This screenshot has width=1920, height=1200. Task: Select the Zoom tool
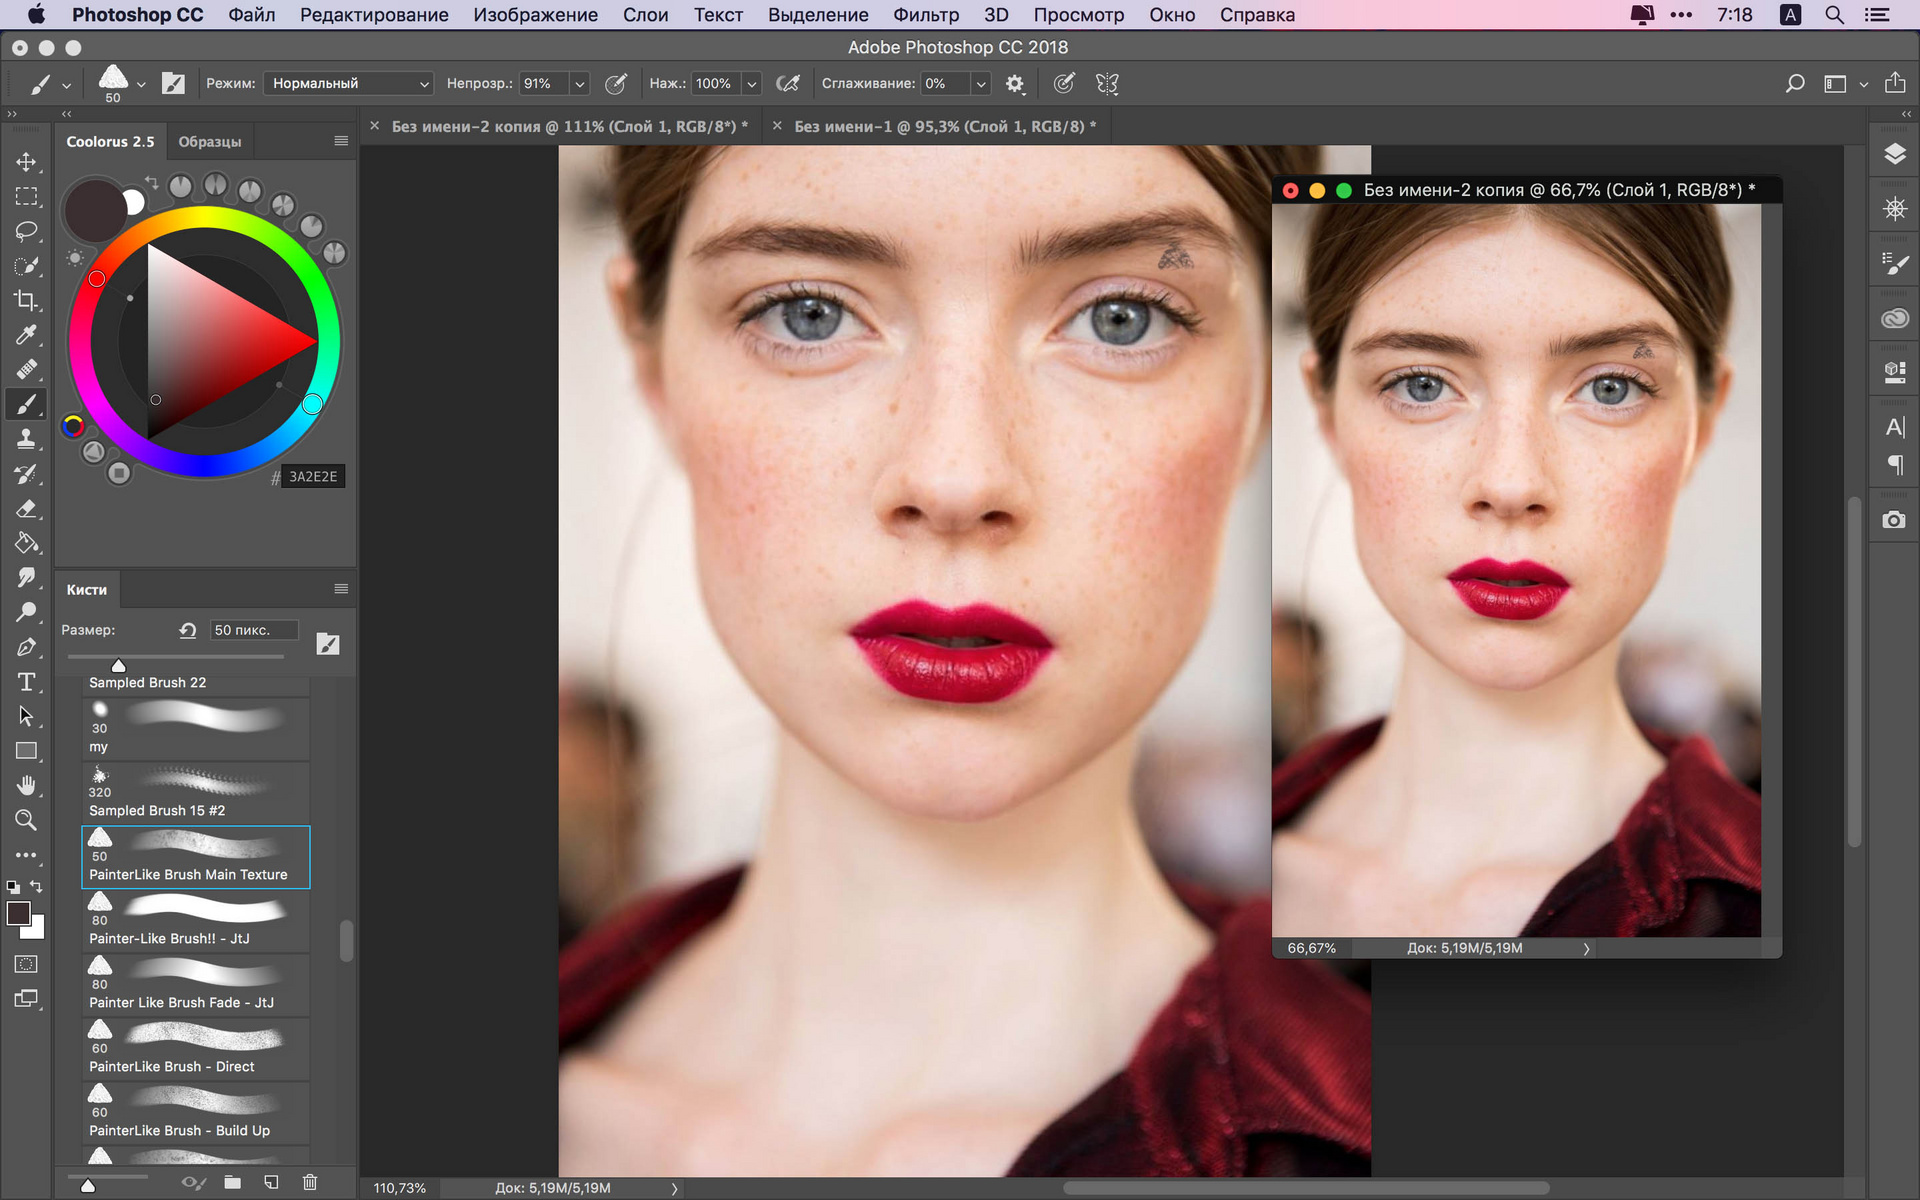pos(27,820)
